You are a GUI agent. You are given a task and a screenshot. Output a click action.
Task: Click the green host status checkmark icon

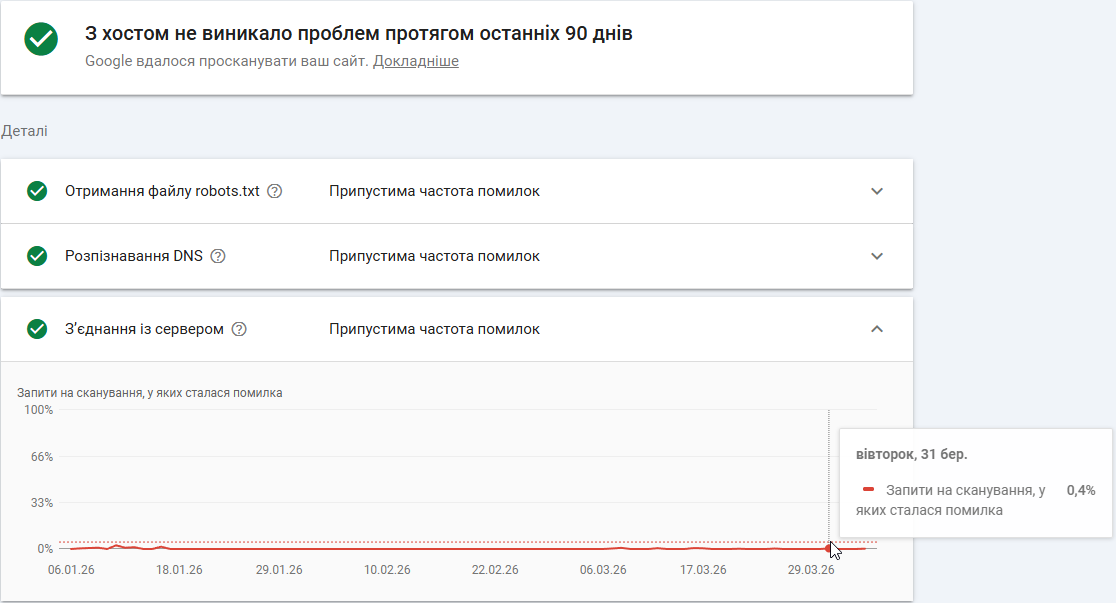[x=41, y=39]
